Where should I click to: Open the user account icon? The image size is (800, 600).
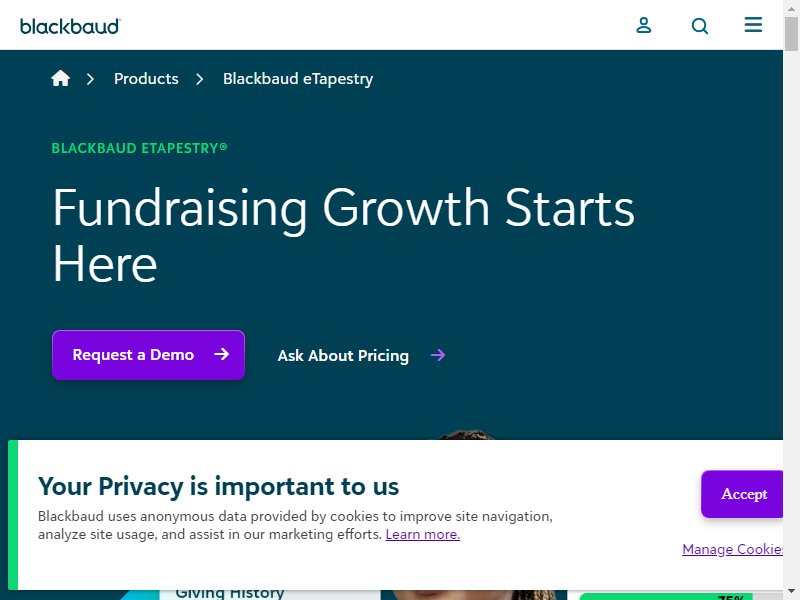644,25
